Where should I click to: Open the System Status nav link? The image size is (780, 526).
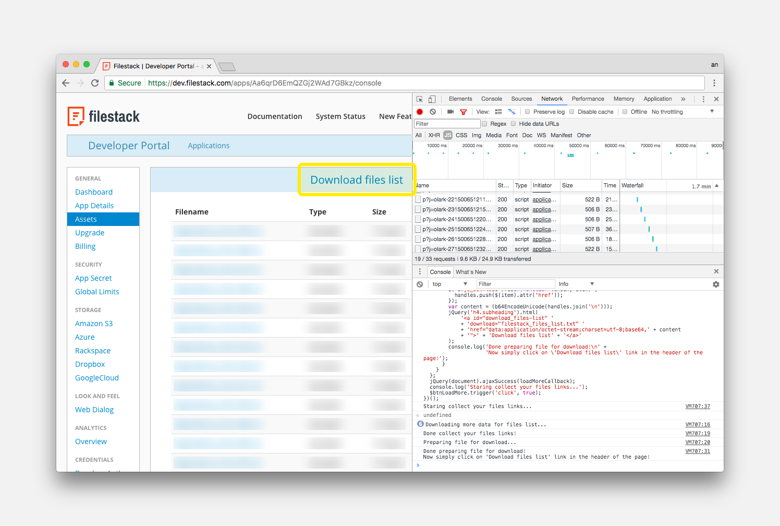340,116
